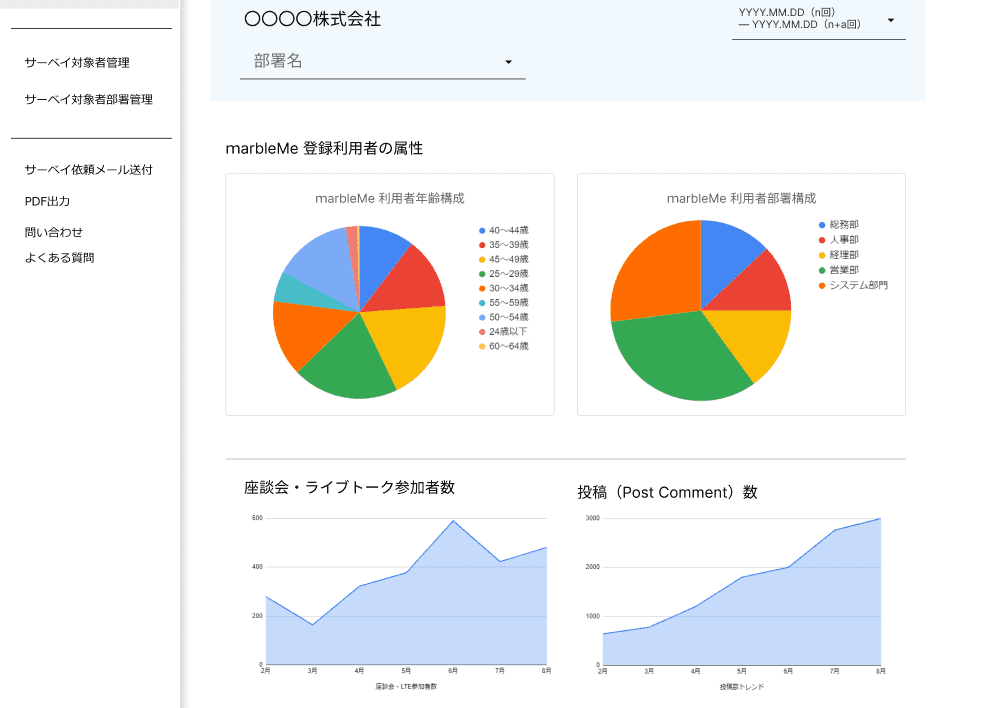The image size is (1002, 708).
Task: Open the 問い合わせ sidebar link
Action: click(x=54, y=232)
